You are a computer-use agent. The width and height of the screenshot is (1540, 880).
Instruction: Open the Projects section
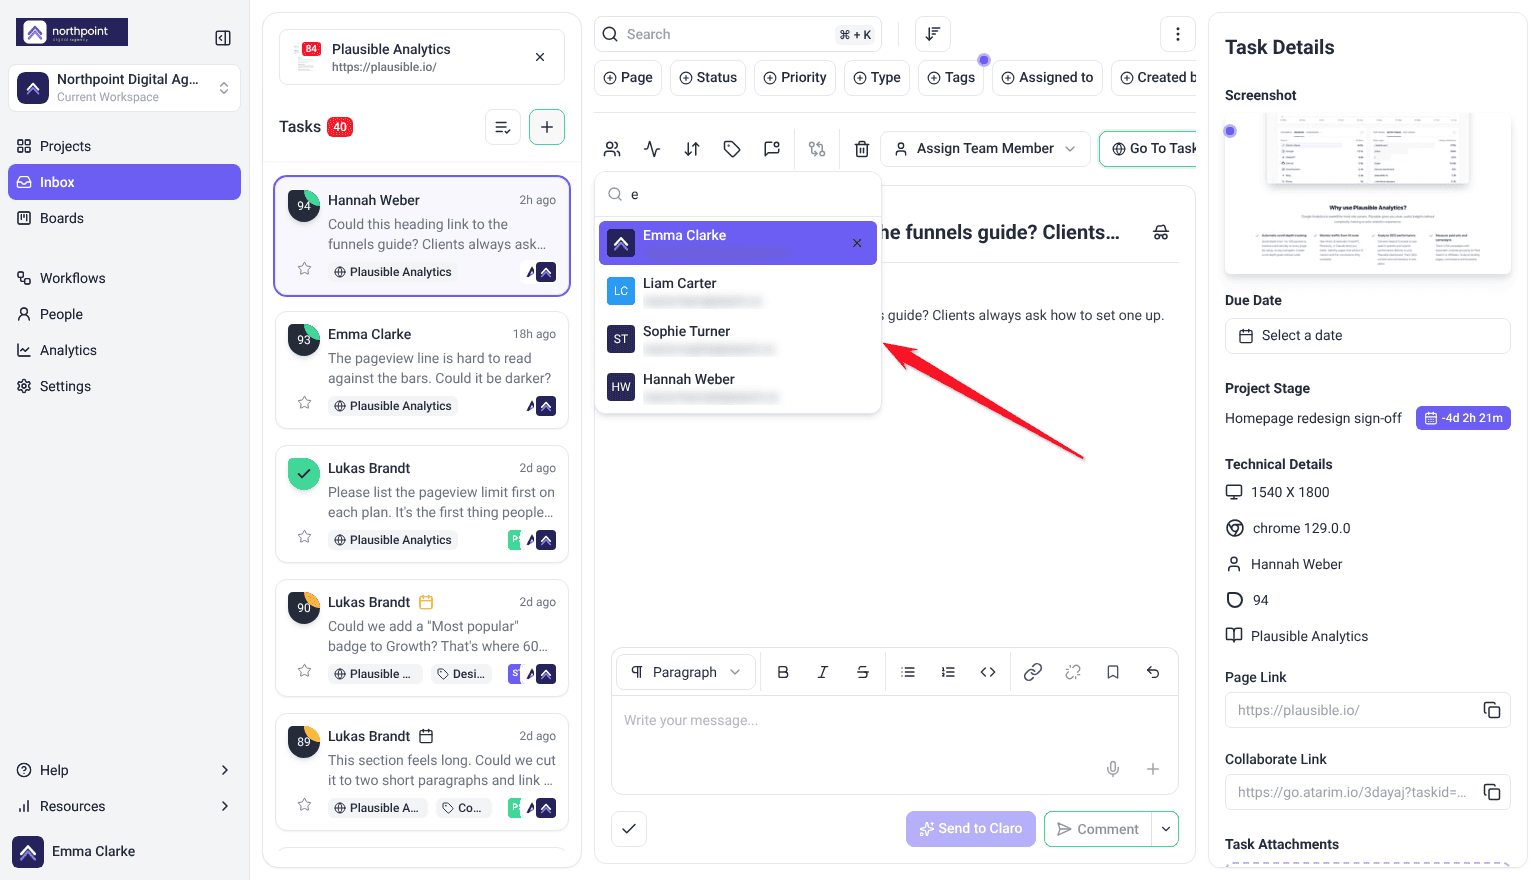pyautogui.click(x=125, y=146)
